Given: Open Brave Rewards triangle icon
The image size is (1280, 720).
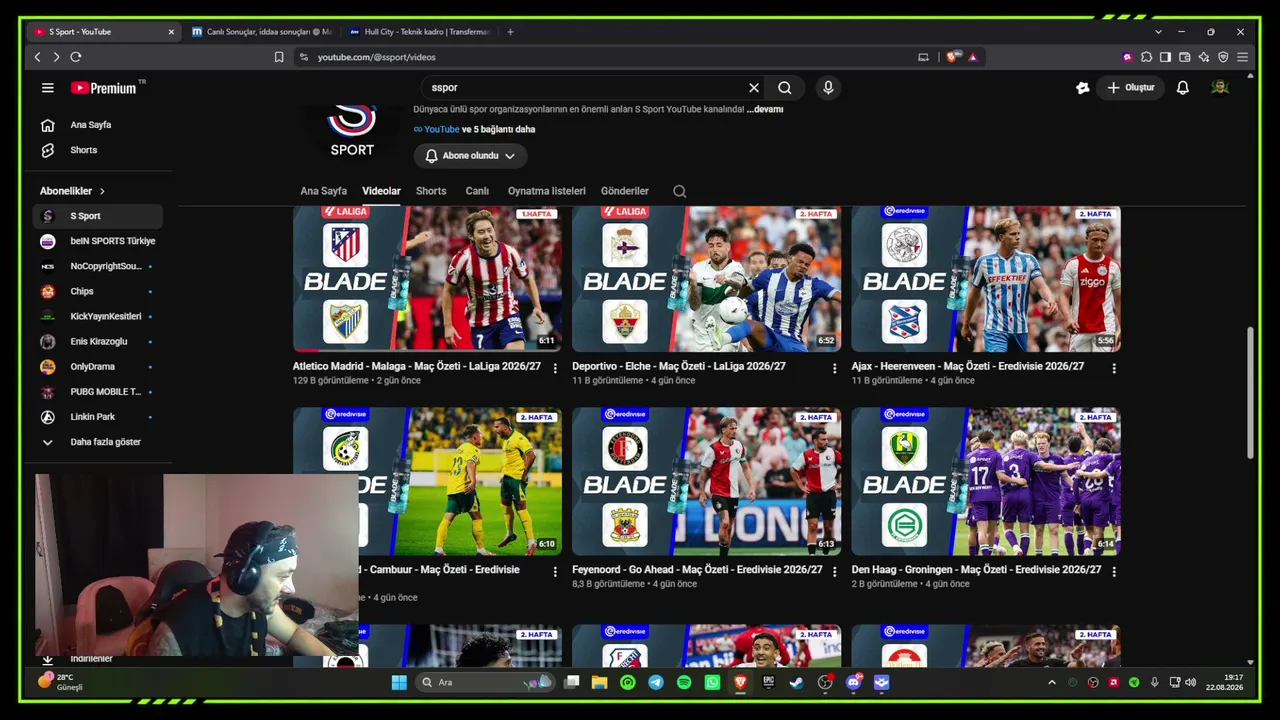Looking at the screenshot, I should tap(972, 57).
